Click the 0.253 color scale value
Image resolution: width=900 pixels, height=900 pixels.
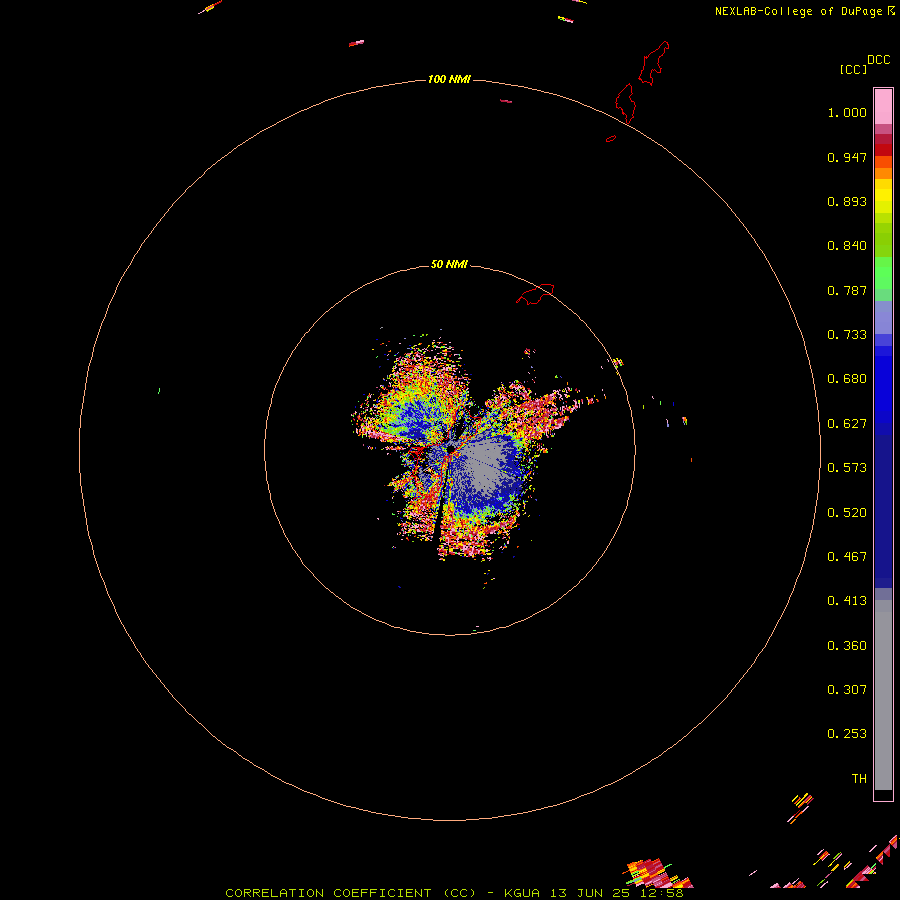point(847,734)
